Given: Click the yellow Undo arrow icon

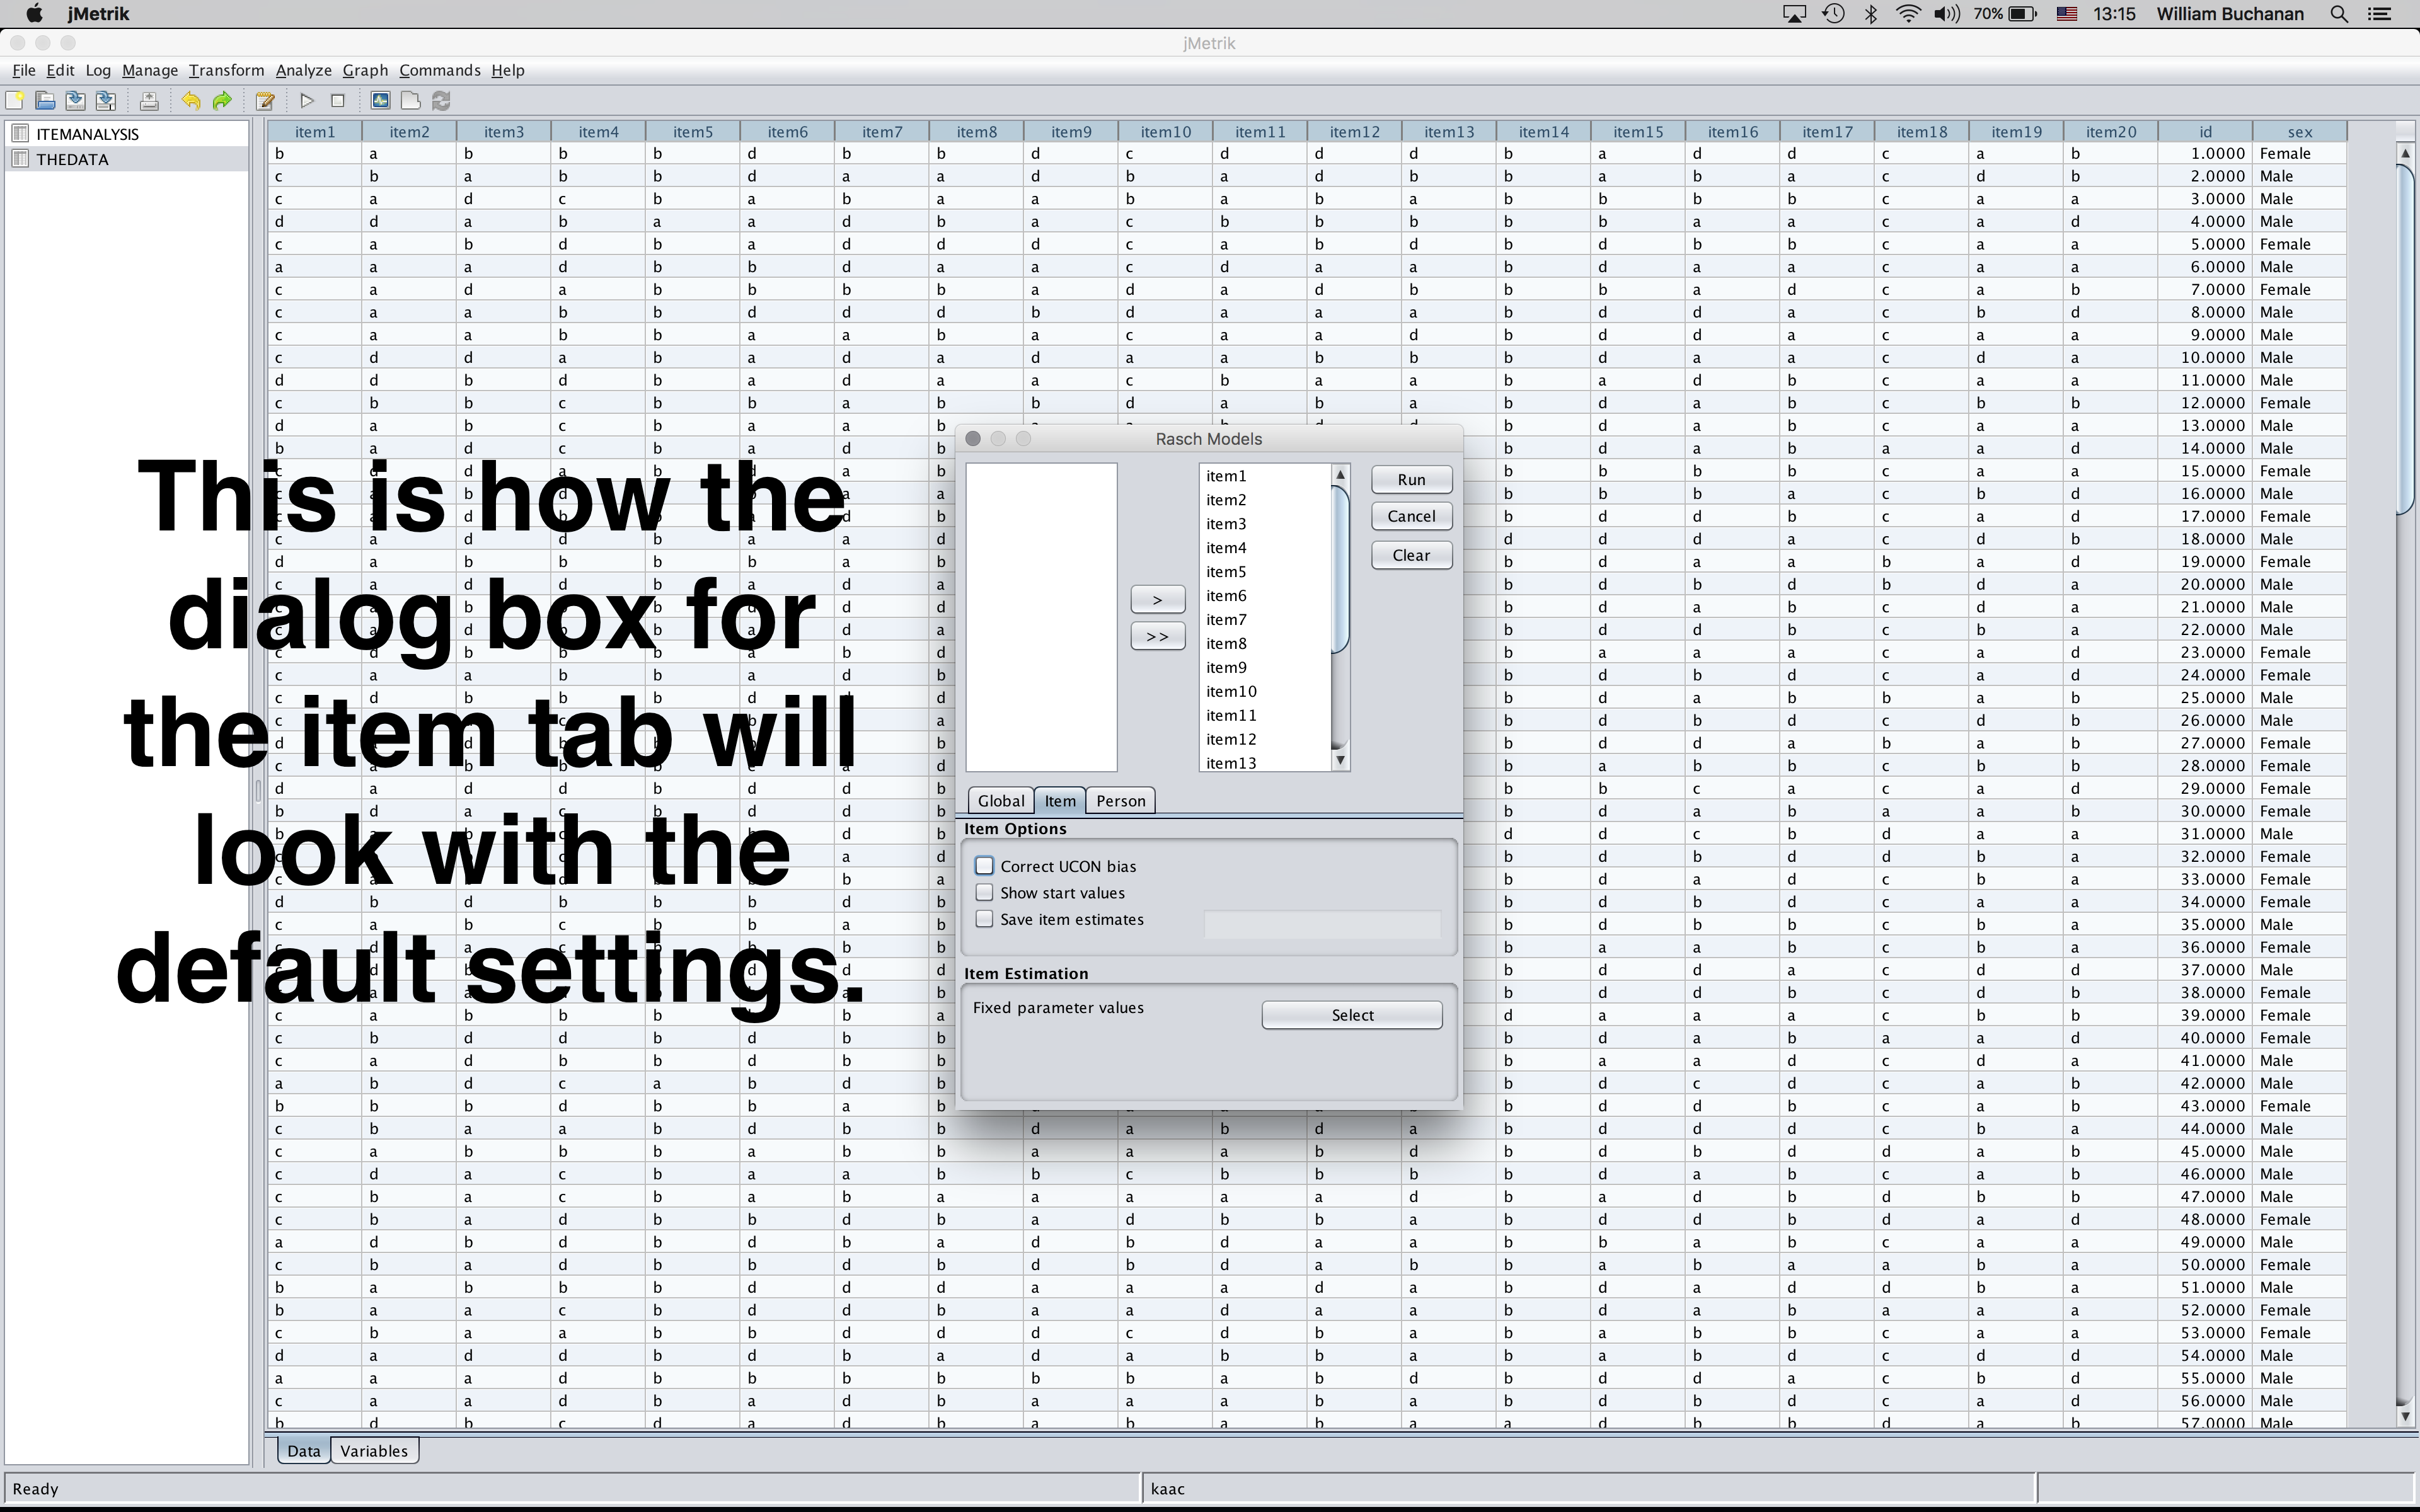Looking at the screenshot, I should [191, 101].
